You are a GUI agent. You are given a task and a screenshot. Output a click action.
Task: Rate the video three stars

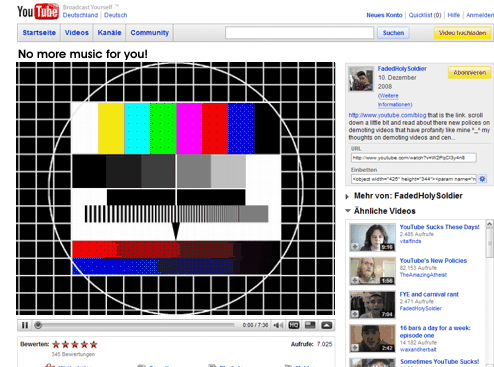[x=75, y=344]
